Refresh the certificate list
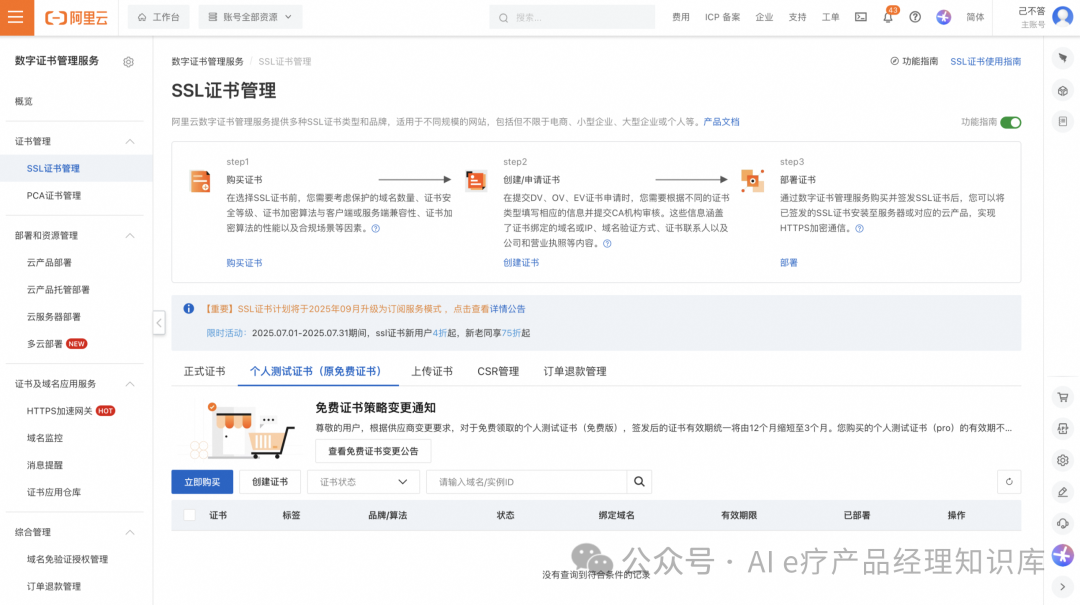Screen dimensions: 1080x605 click(x=1009, y=482)
